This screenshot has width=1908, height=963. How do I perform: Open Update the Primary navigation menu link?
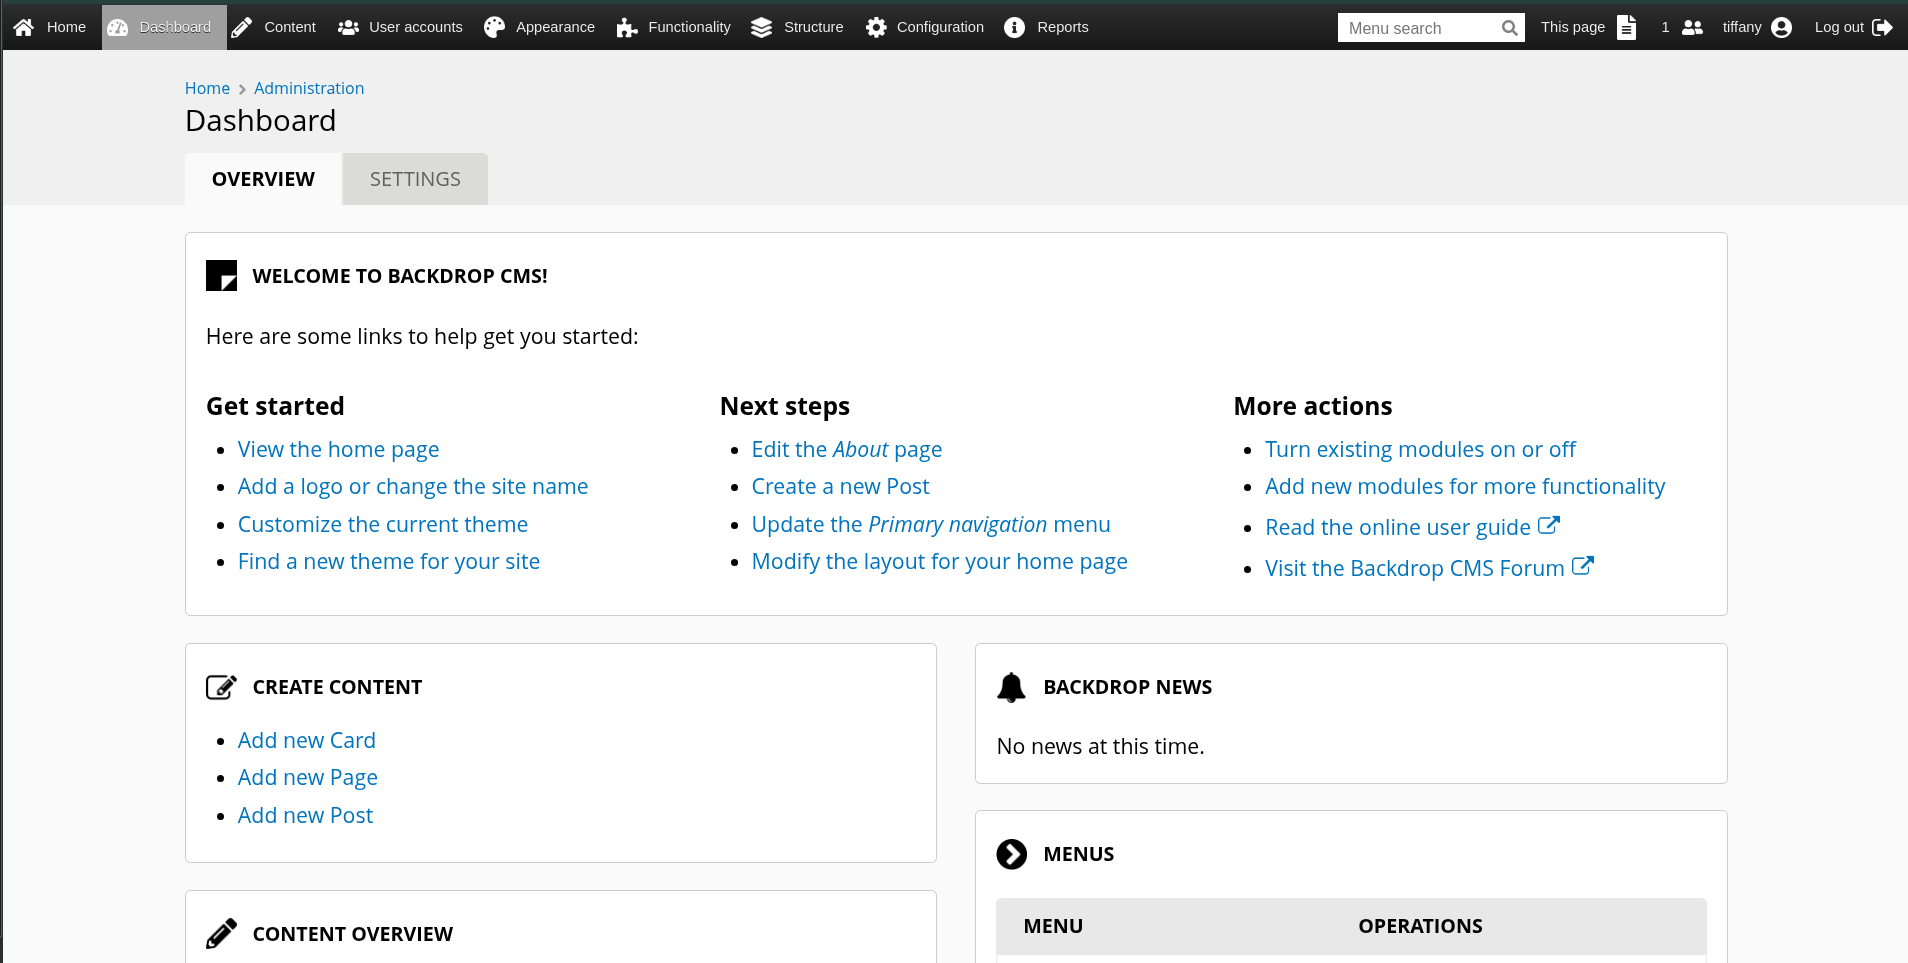pyautogui.click(x=931, y=524)
